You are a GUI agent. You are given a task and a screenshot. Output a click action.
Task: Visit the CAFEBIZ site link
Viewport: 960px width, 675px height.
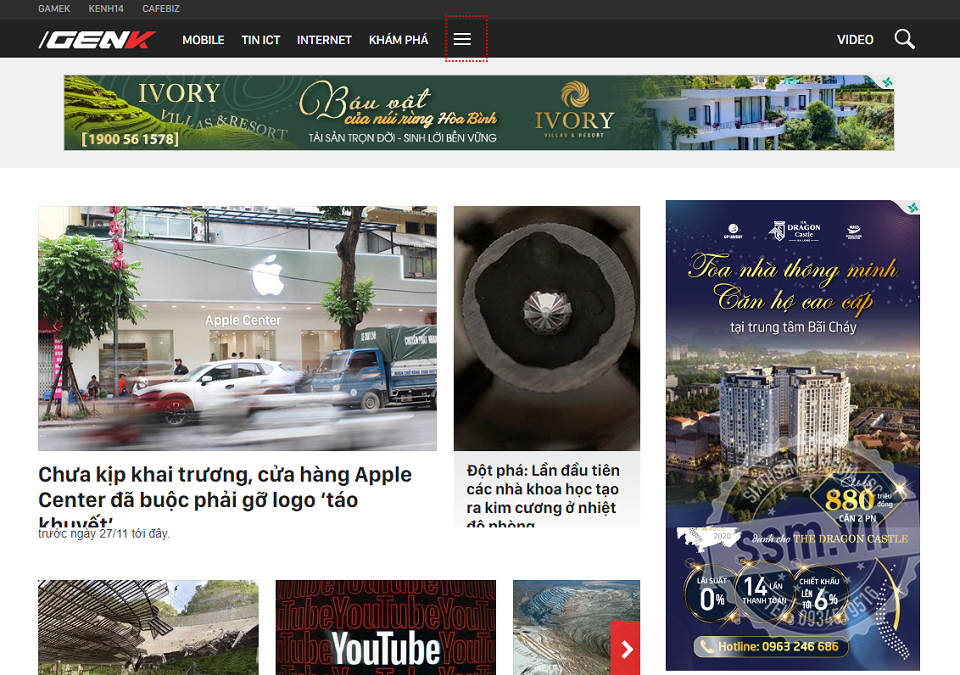(162, 9)
